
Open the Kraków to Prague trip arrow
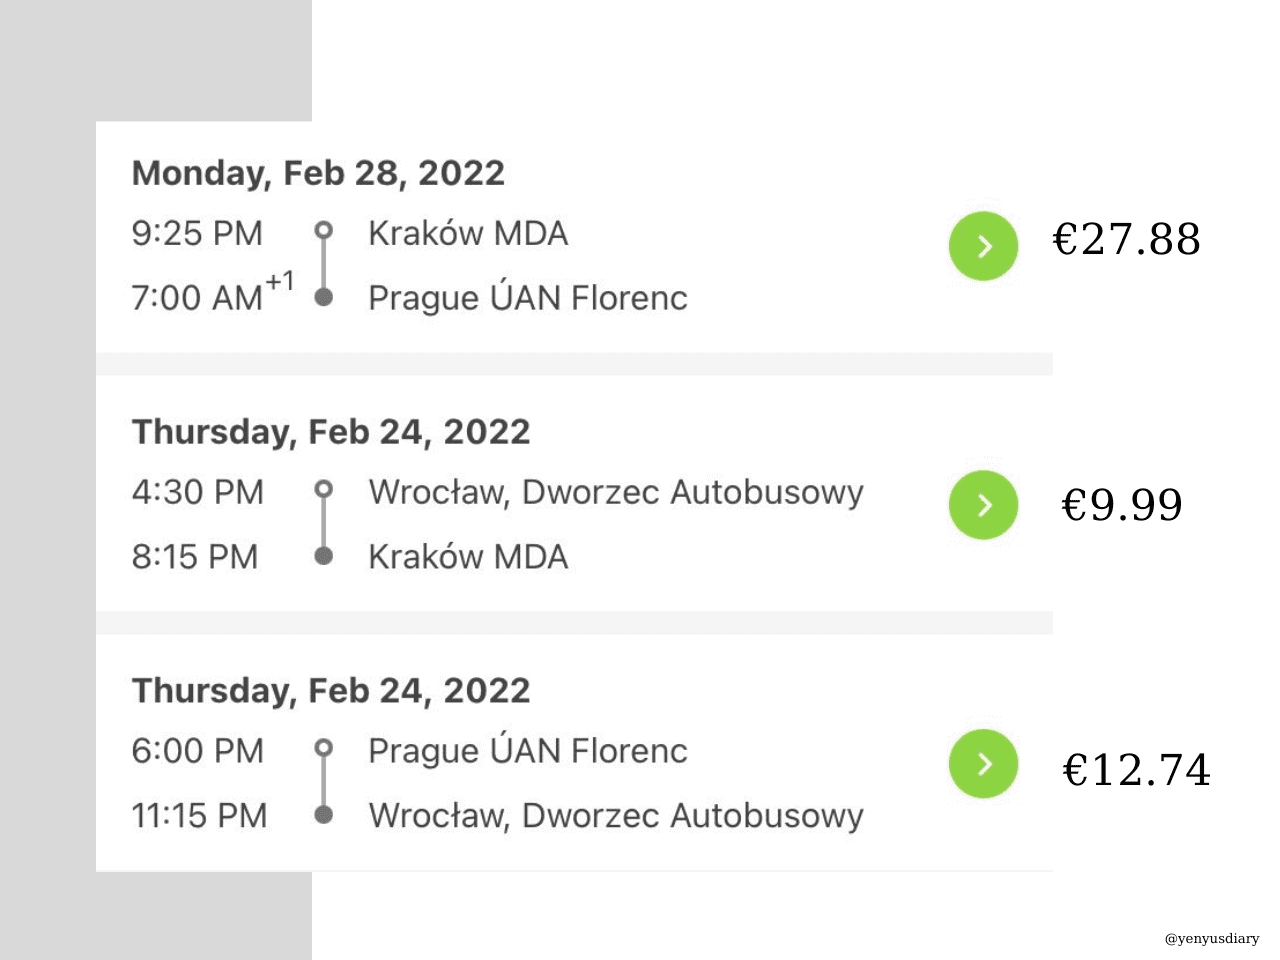pyautogui.click(x=983, y=246)
